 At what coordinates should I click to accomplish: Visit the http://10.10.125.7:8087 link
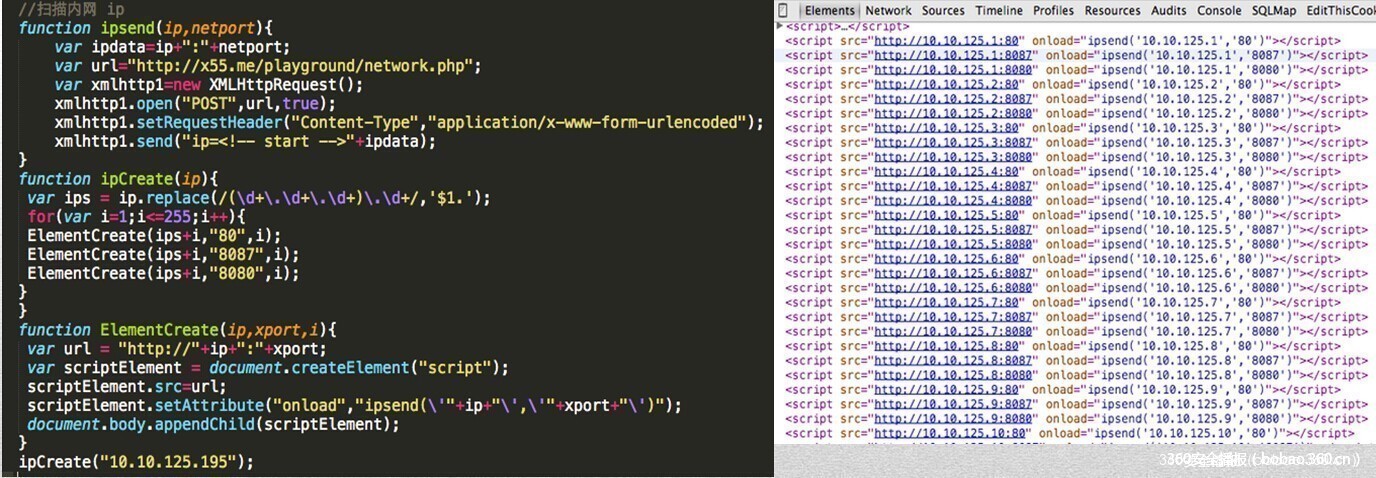coord(953,317)
